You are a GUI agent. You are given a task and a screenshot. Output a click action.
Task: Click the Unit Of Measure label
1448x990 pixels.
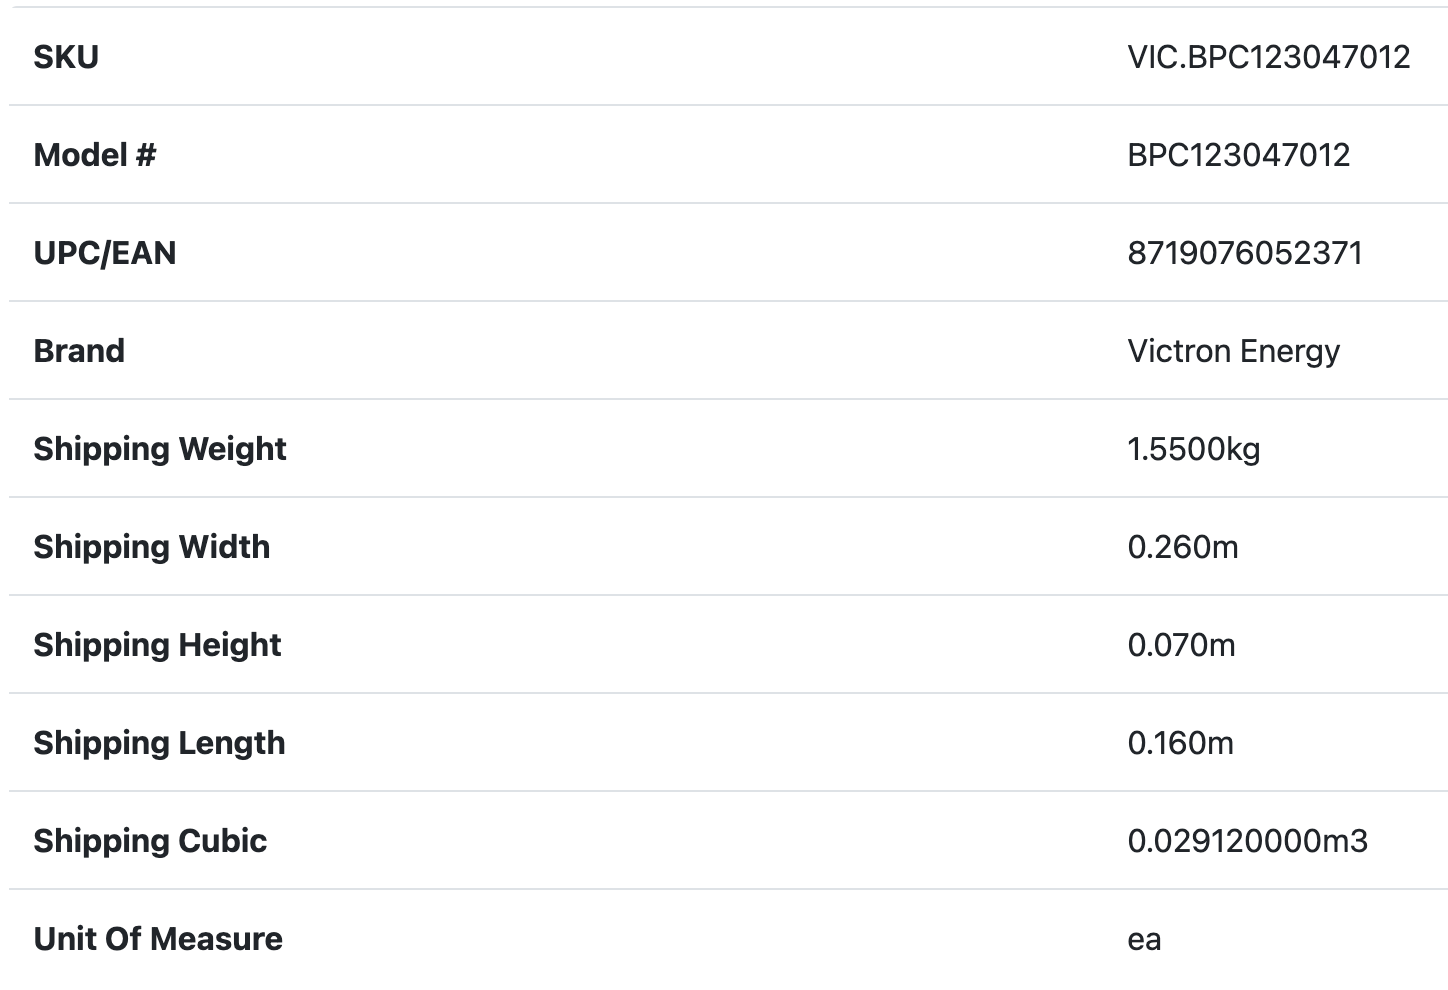coord(158,939)
